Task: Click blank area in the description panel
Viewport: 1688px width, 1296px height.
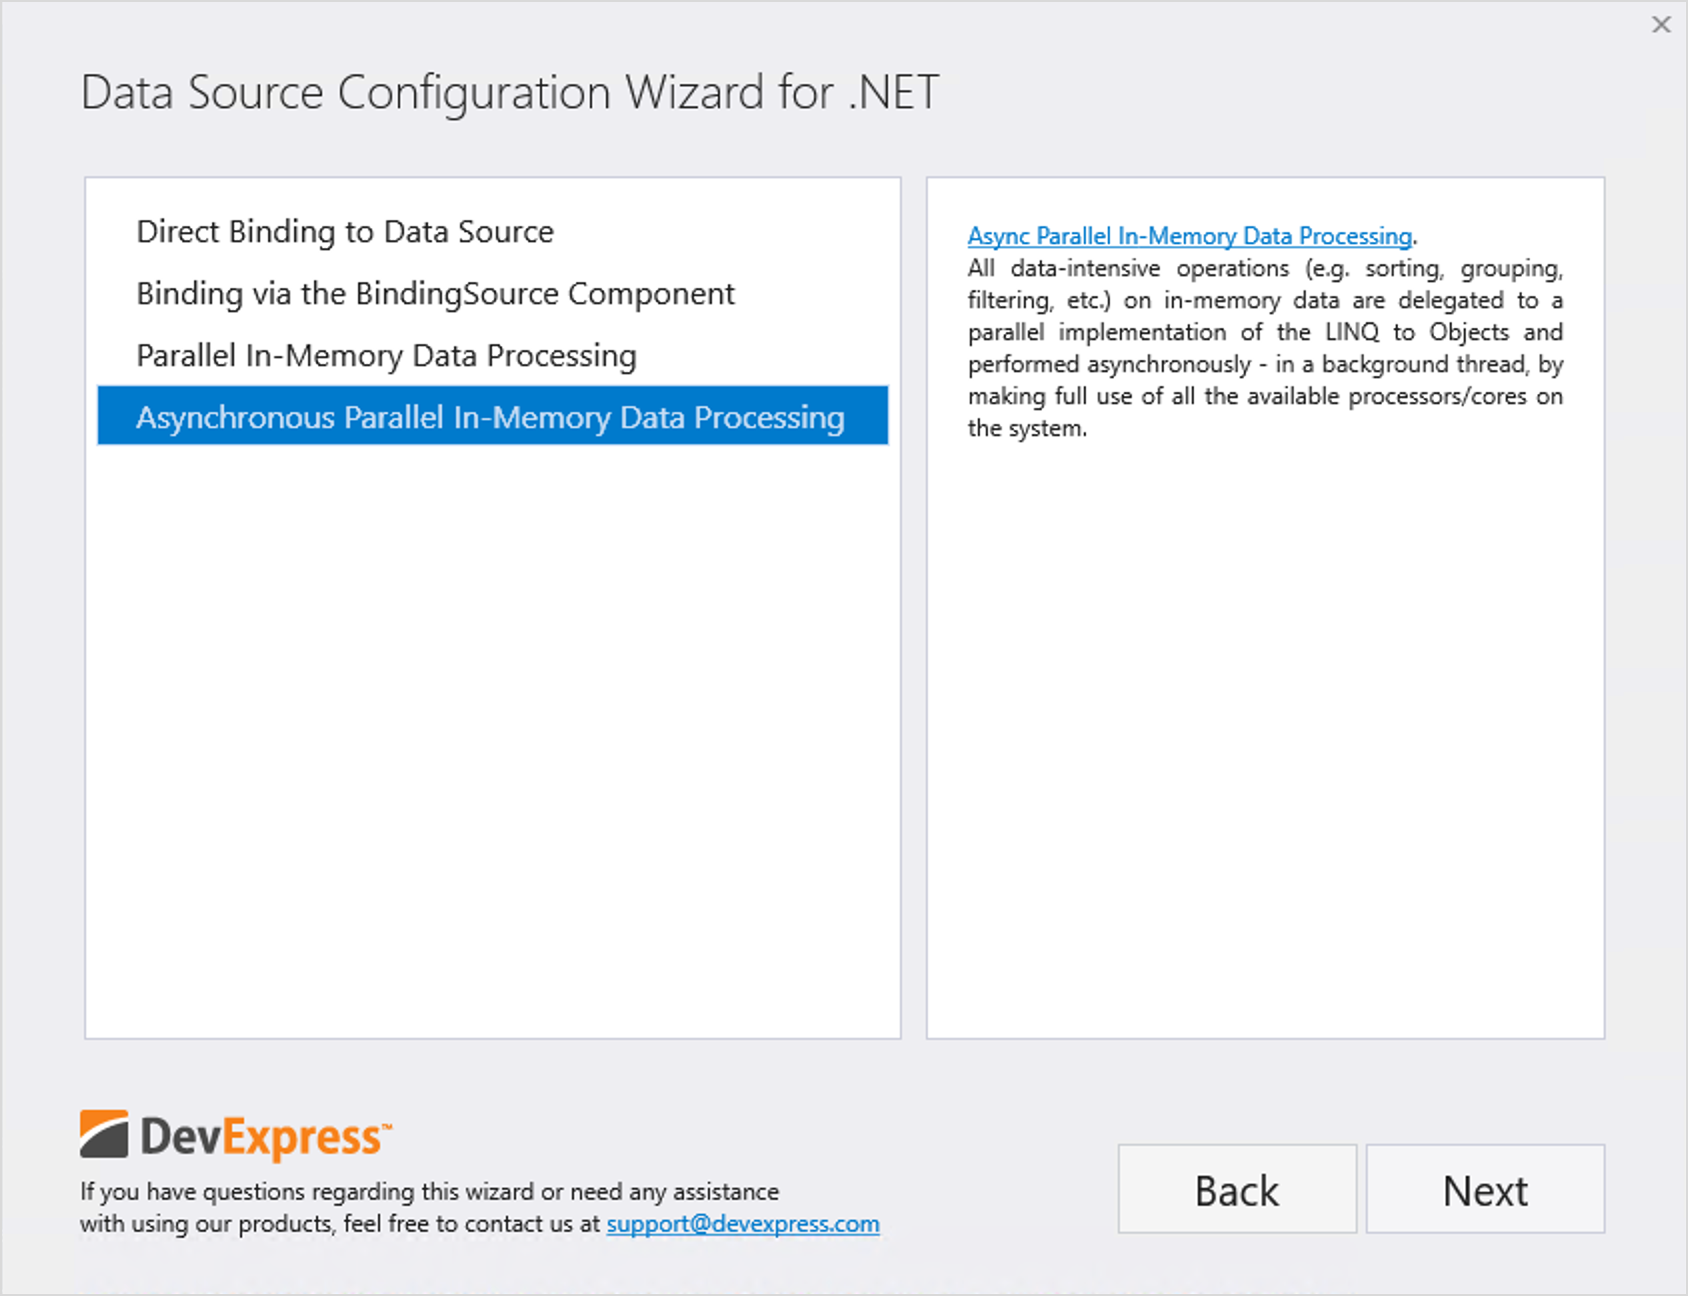Action: (1265, 740)
